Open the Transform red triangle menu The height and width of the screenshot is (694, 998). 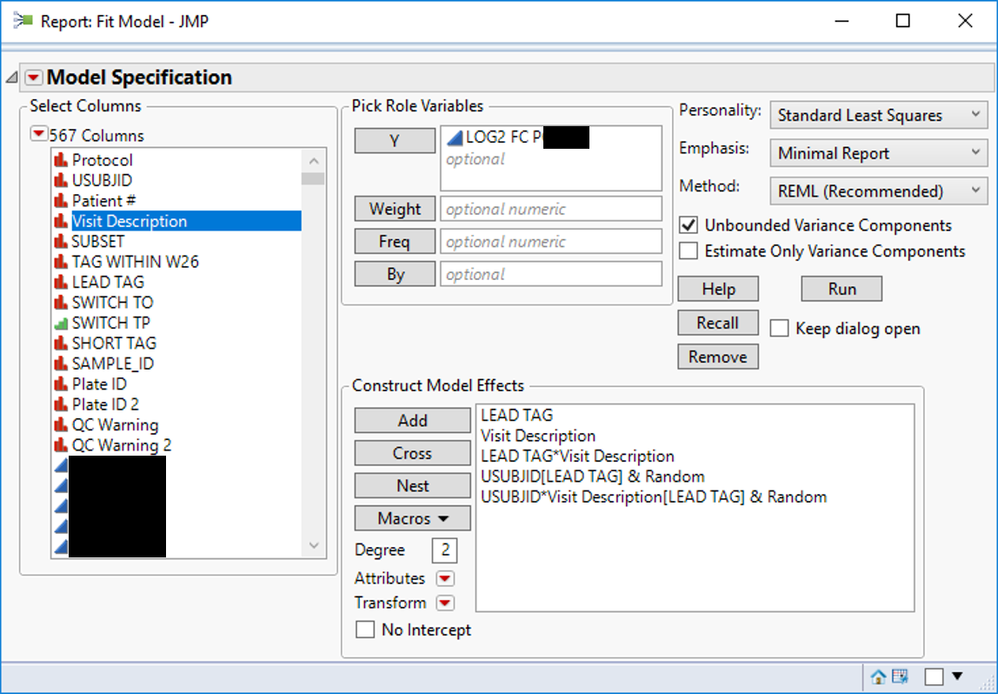click(x=445, y=603)
